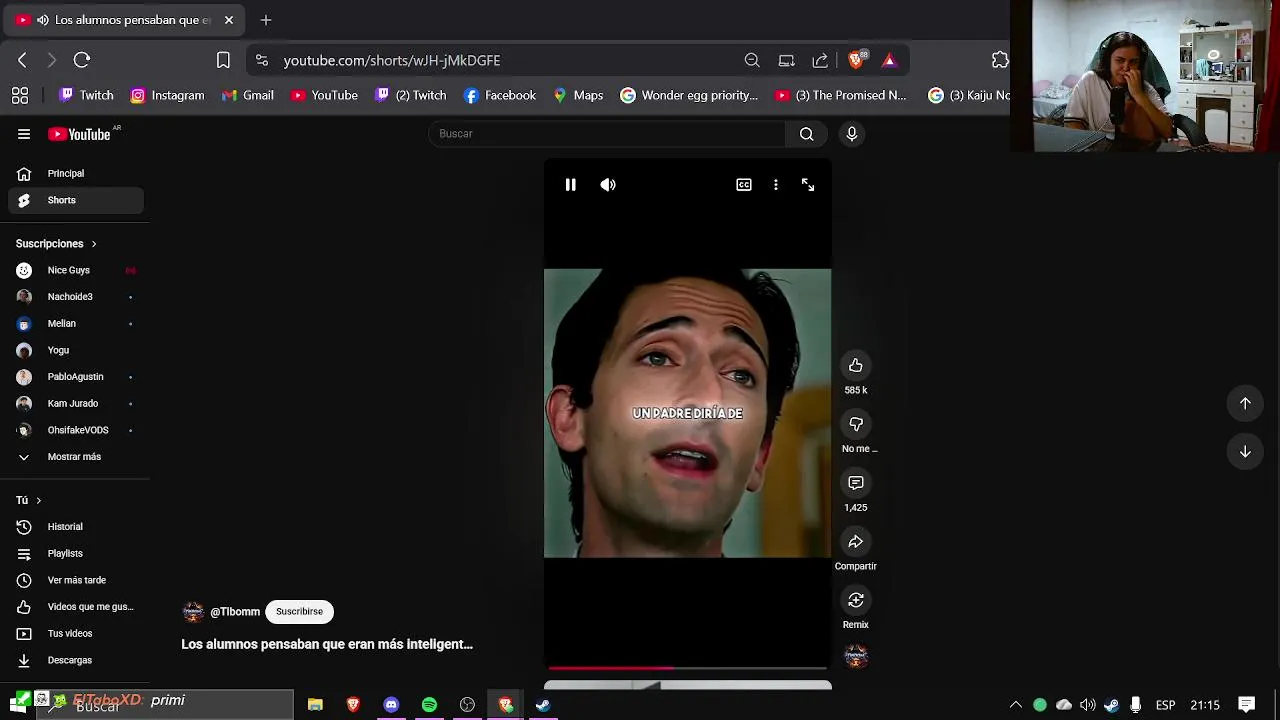This screenshot has height=720, width=1280.
Task: Open browser zoom indicator in address bar
Action: tap(752, 60)
